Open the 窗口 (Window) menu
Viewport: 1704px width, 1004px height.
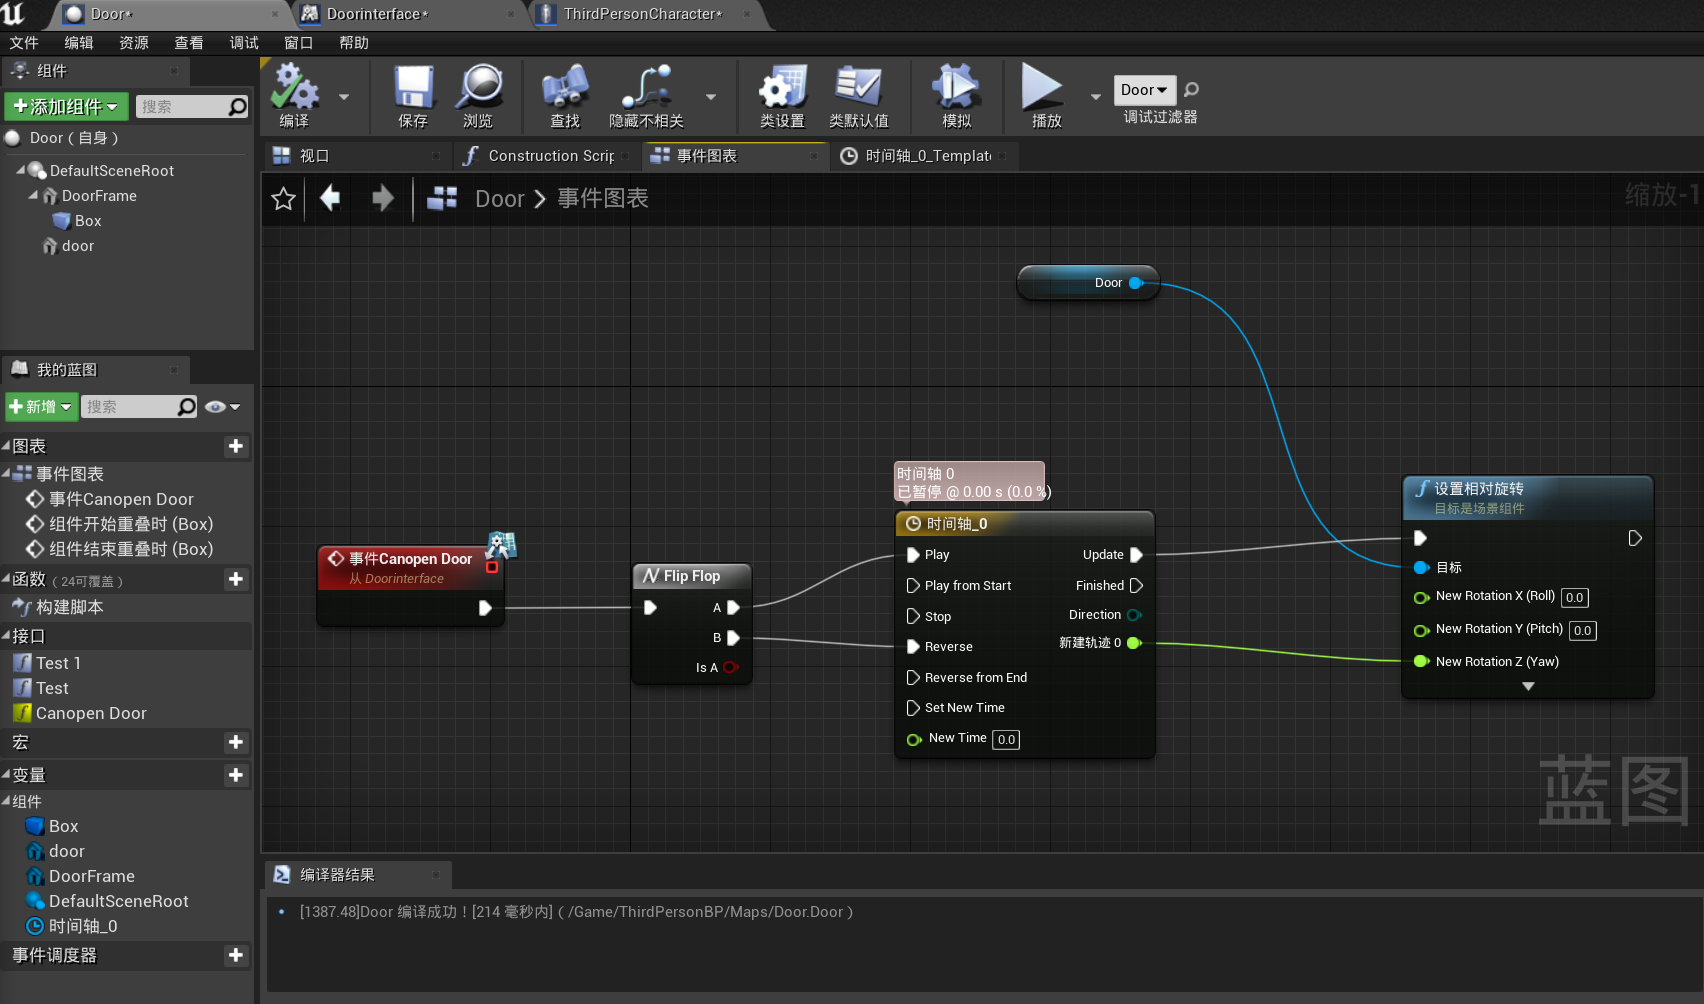point(298,43)
